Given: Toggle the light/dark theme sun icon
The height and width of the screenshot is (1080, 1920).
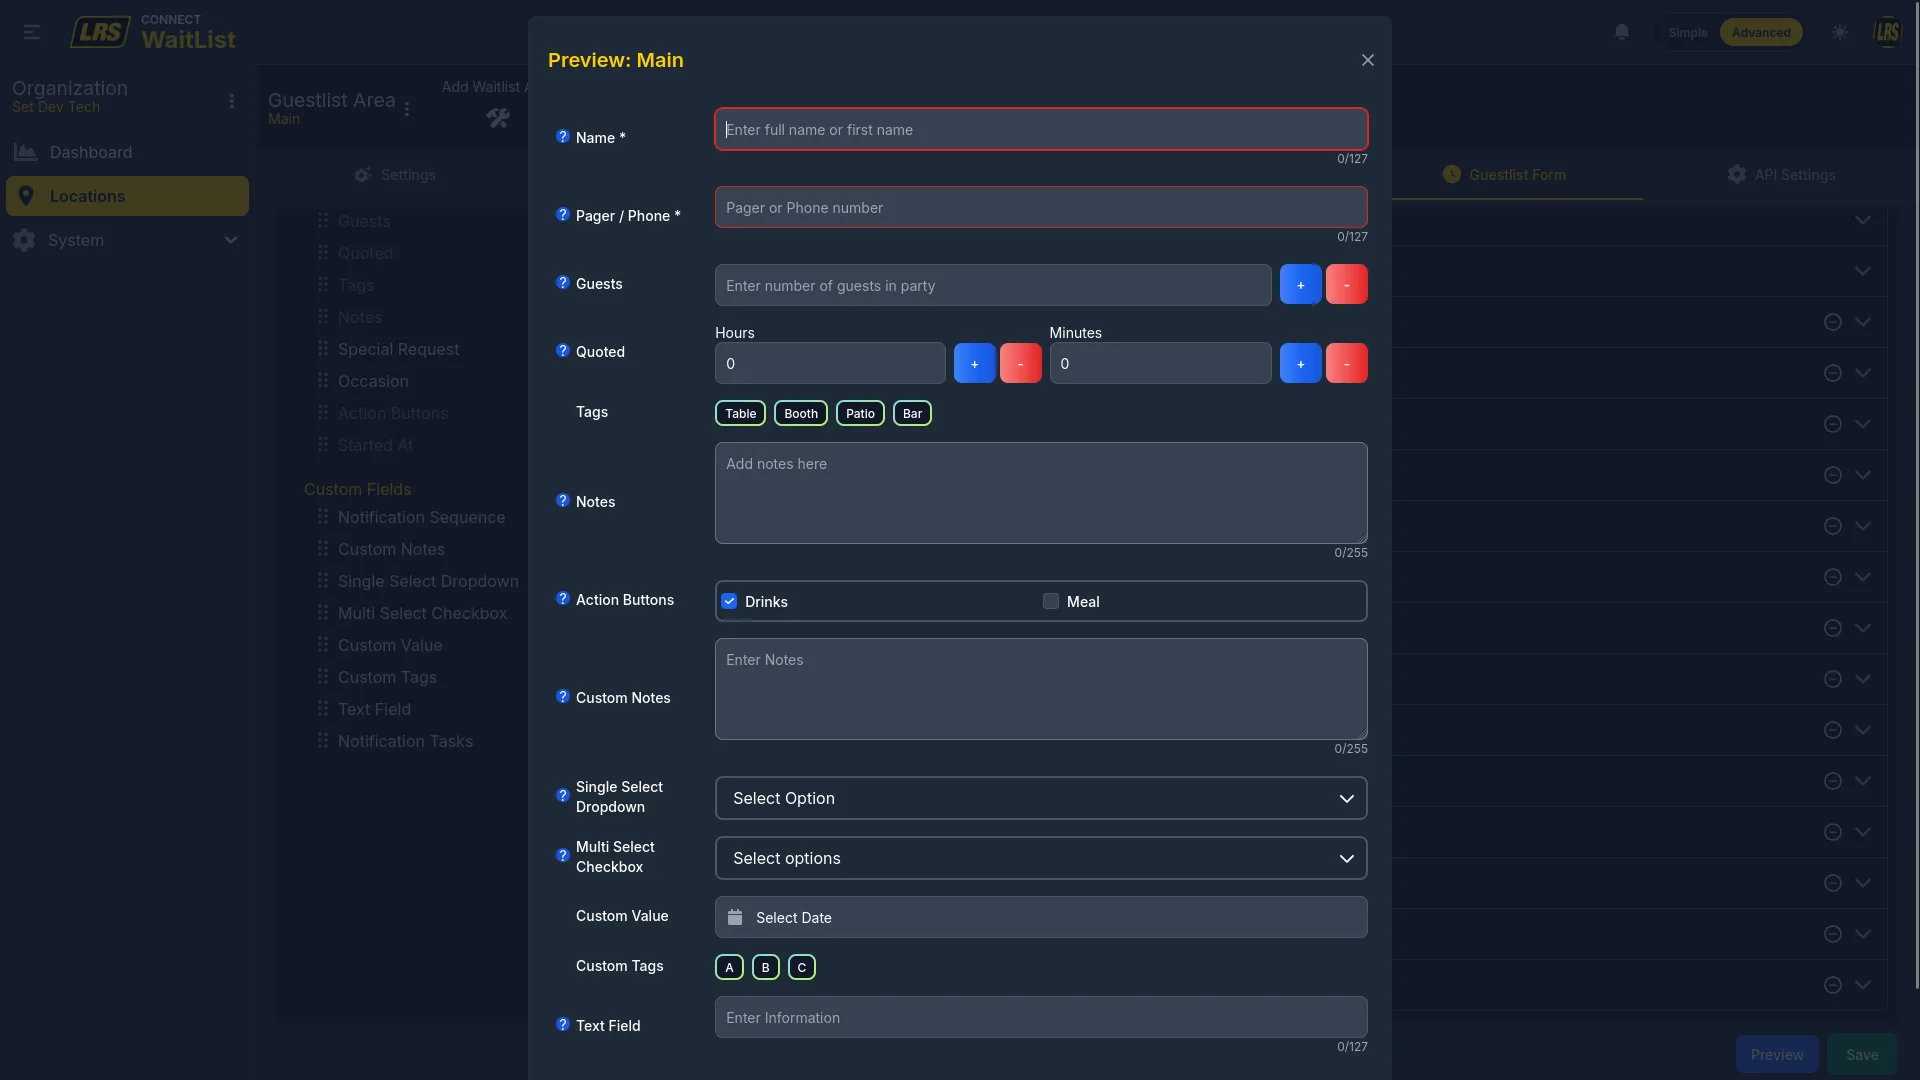Looking at the screenshot, I should 1840,32.
